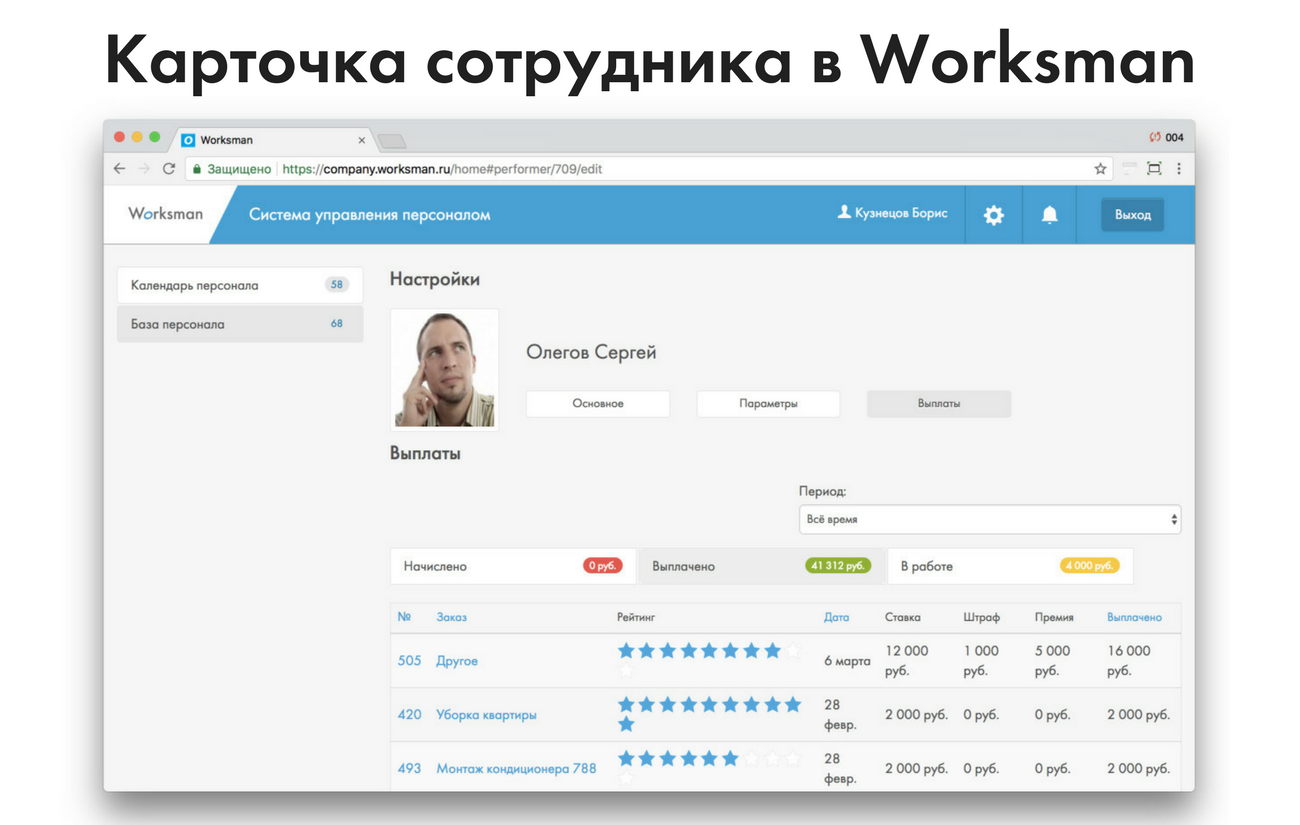
Task: Open База персонала in the sidebar
Action: point(239,324)
